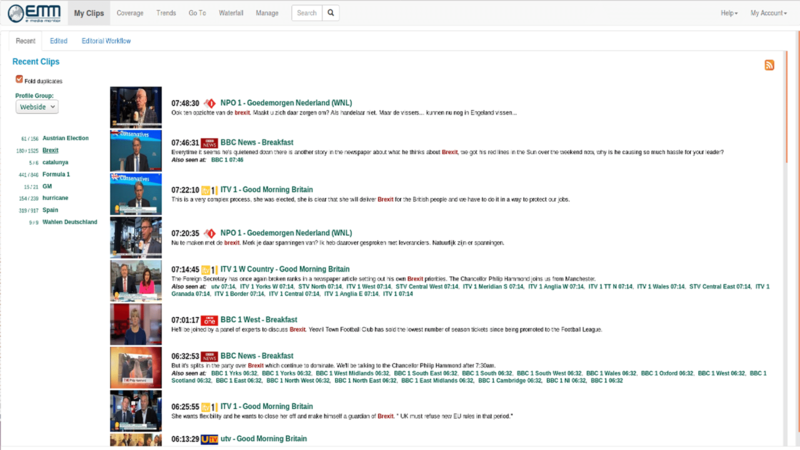Focus the Search input field

click(307, 13)
